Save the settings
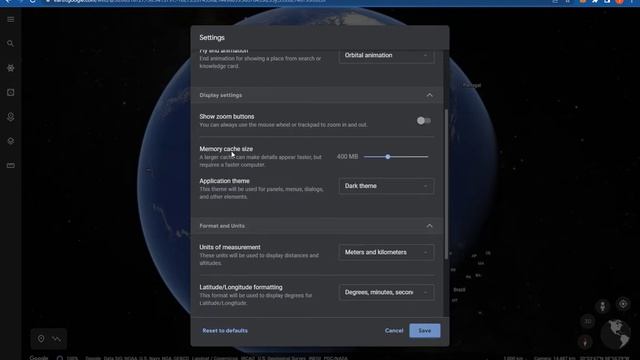The image size is (640, 360). [x=424, y=331]
